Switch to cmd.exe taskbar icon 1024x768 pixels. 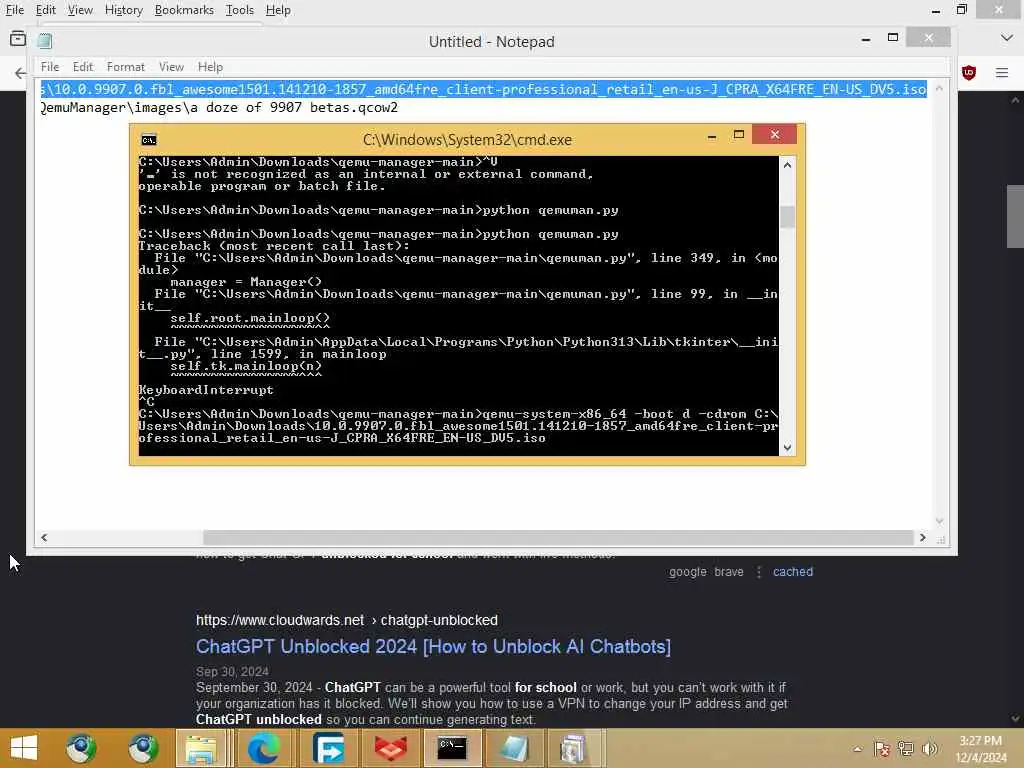point(452,748)
